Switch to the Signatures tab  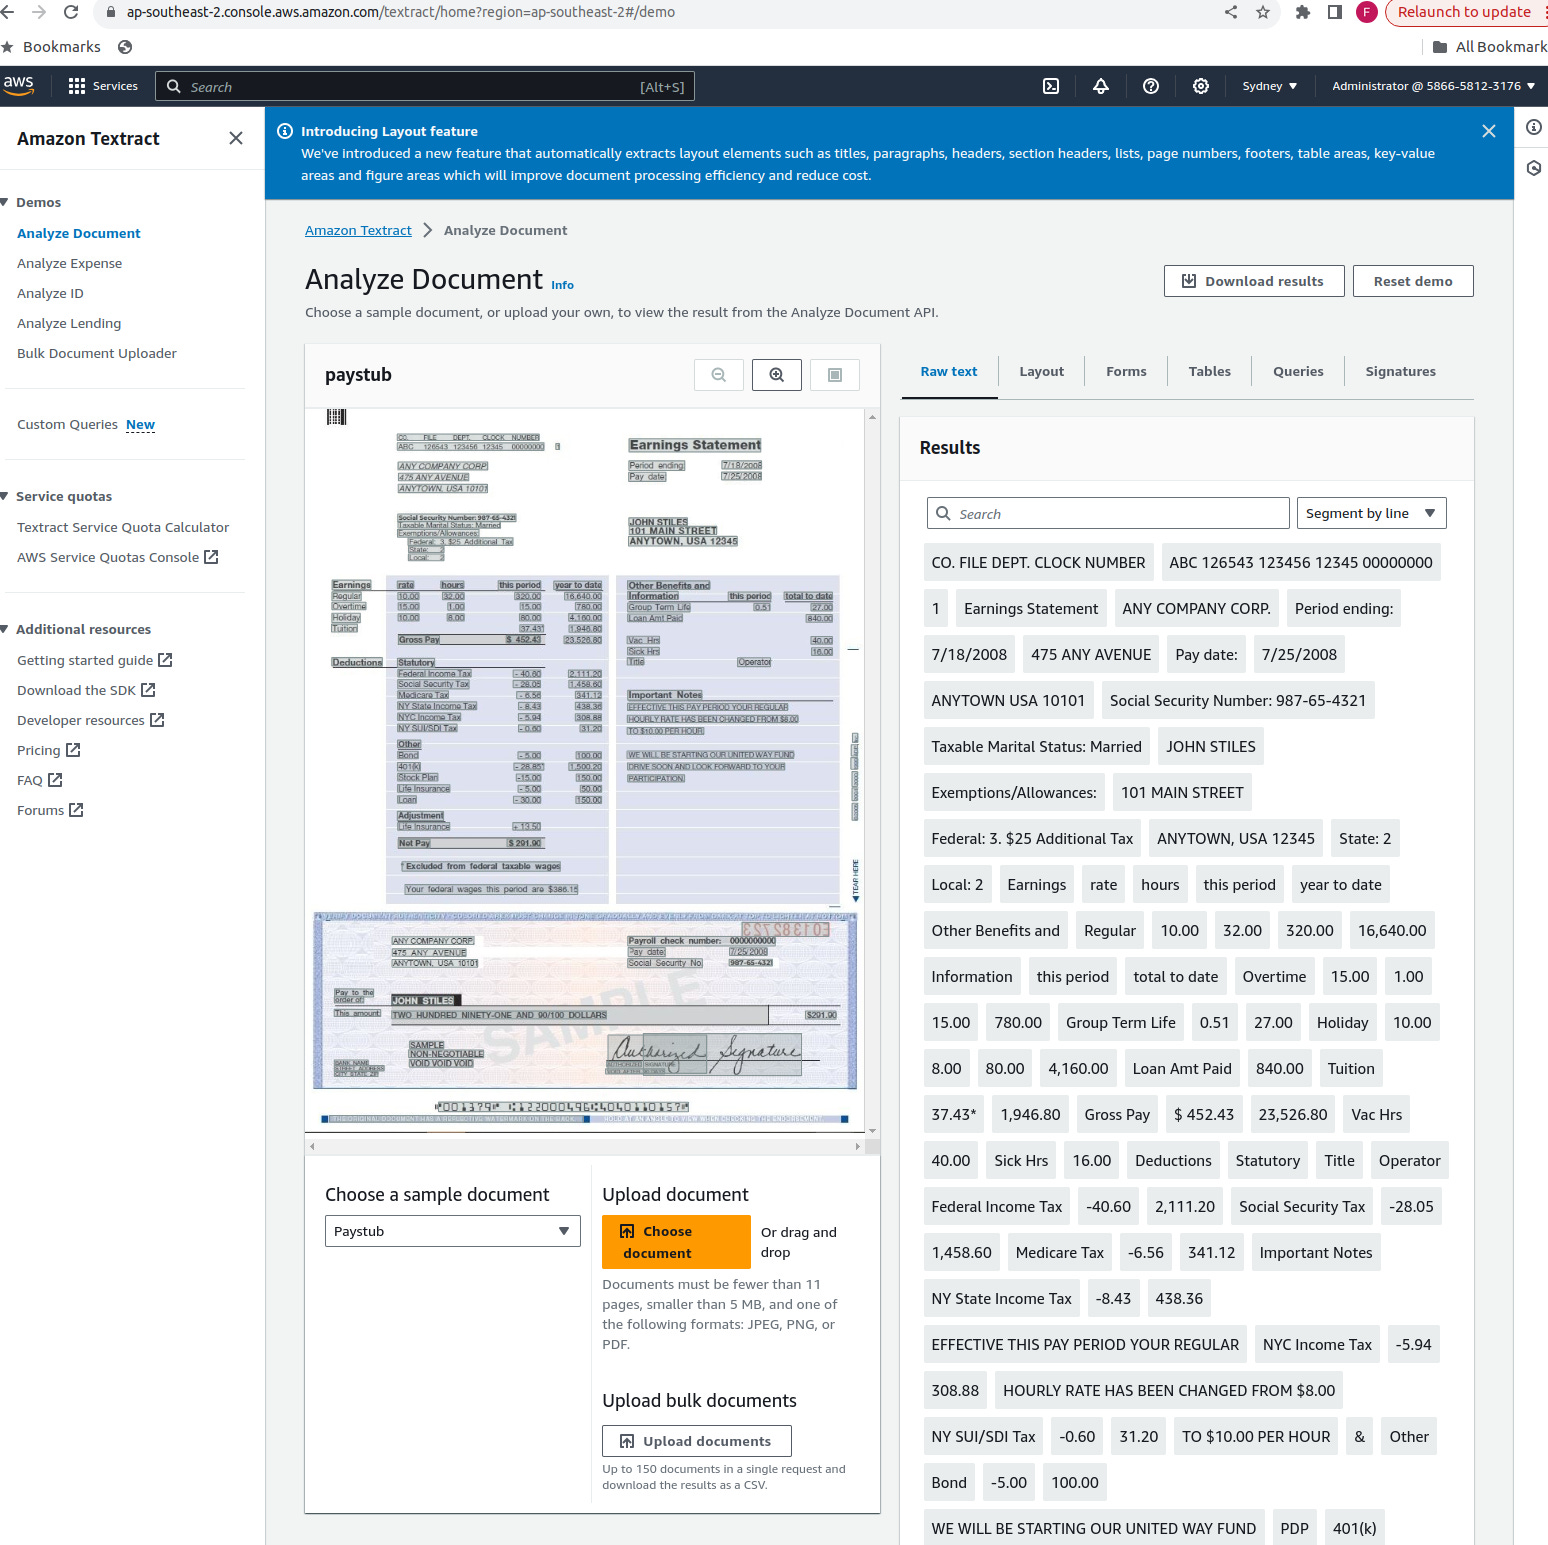click(1401, 371)
